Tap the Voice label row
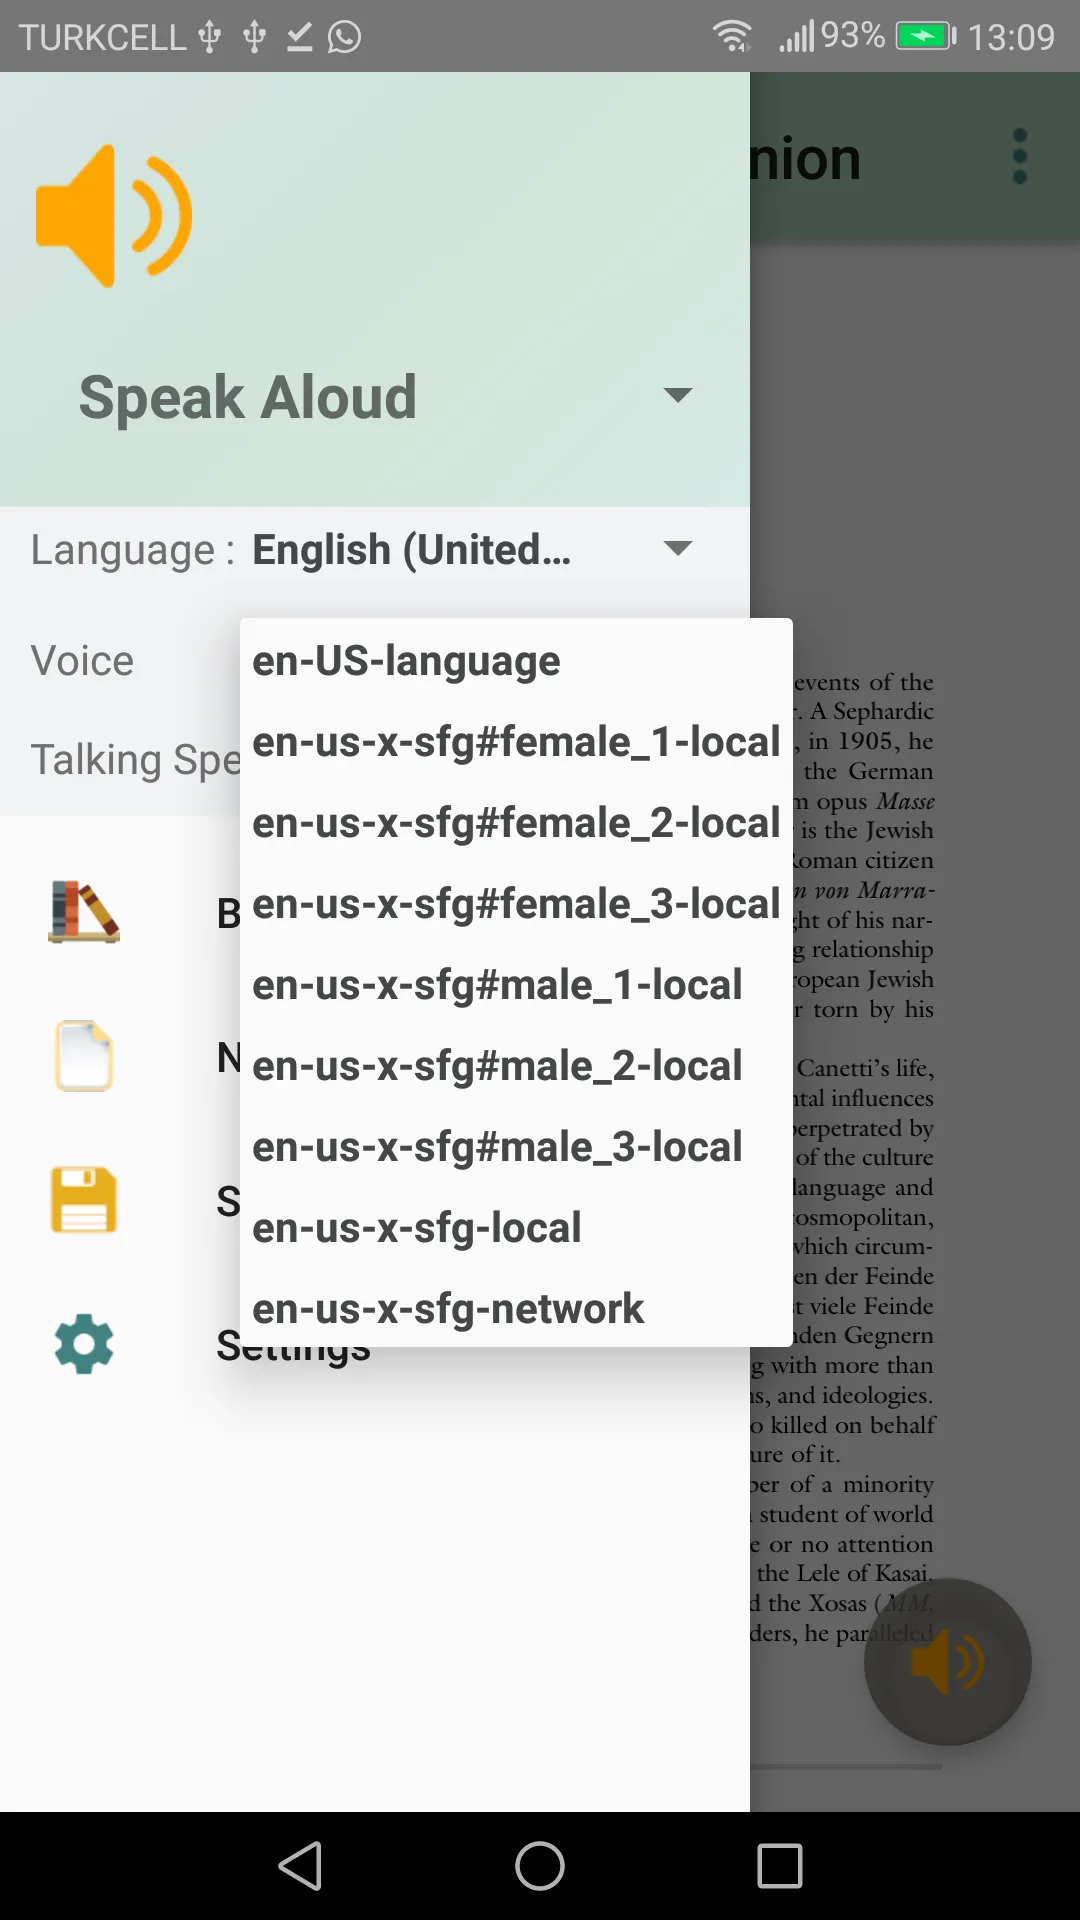Viewport: 1080px width, 1920px height. click(82, 661)
